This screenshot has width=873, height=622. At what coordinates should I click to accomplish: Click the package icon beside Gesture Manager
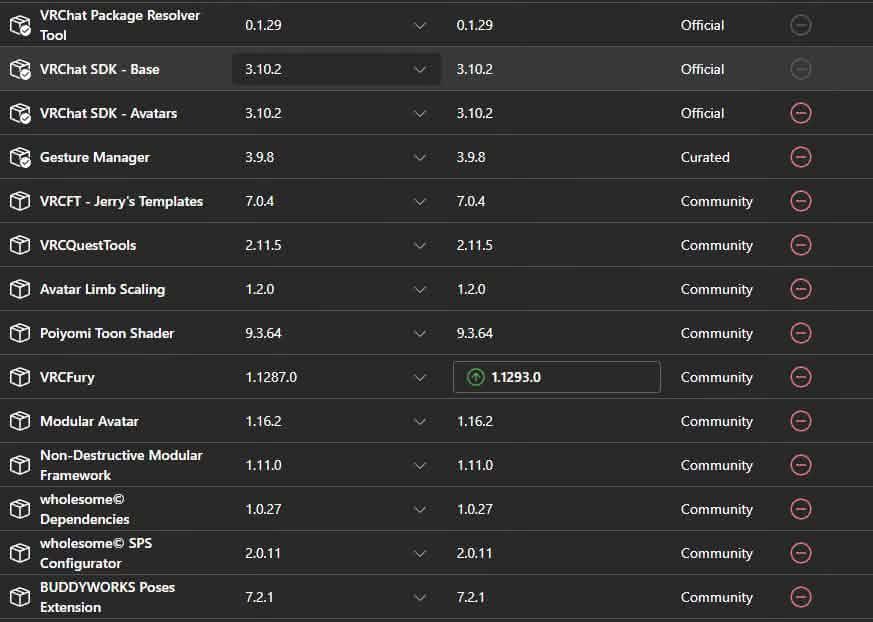[21, 157]
